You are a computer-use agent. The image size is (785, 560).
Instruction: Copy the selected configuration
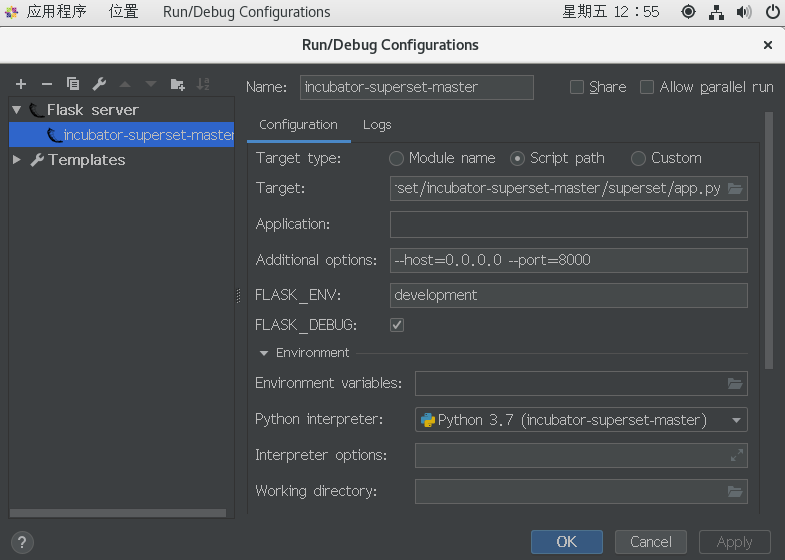tap(73, 84)
